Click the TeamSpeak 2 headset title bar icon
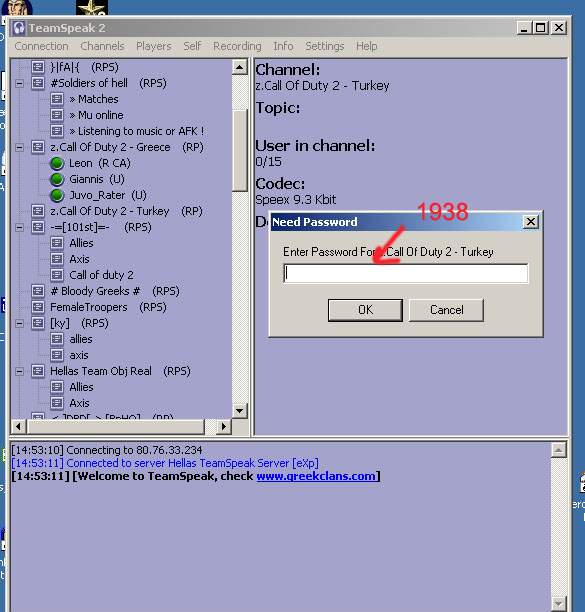585x612 pixels. click(18, 28)
